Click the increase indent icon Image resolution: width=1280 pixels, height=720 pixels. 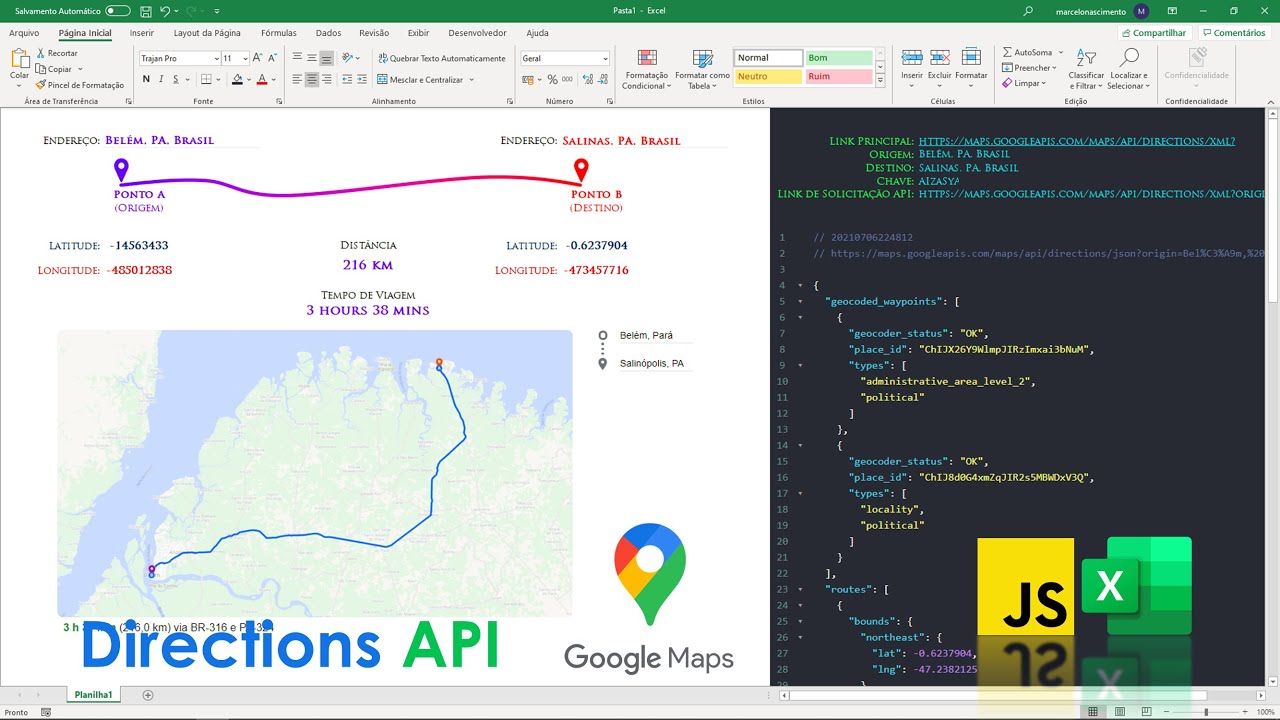(361, 79)
